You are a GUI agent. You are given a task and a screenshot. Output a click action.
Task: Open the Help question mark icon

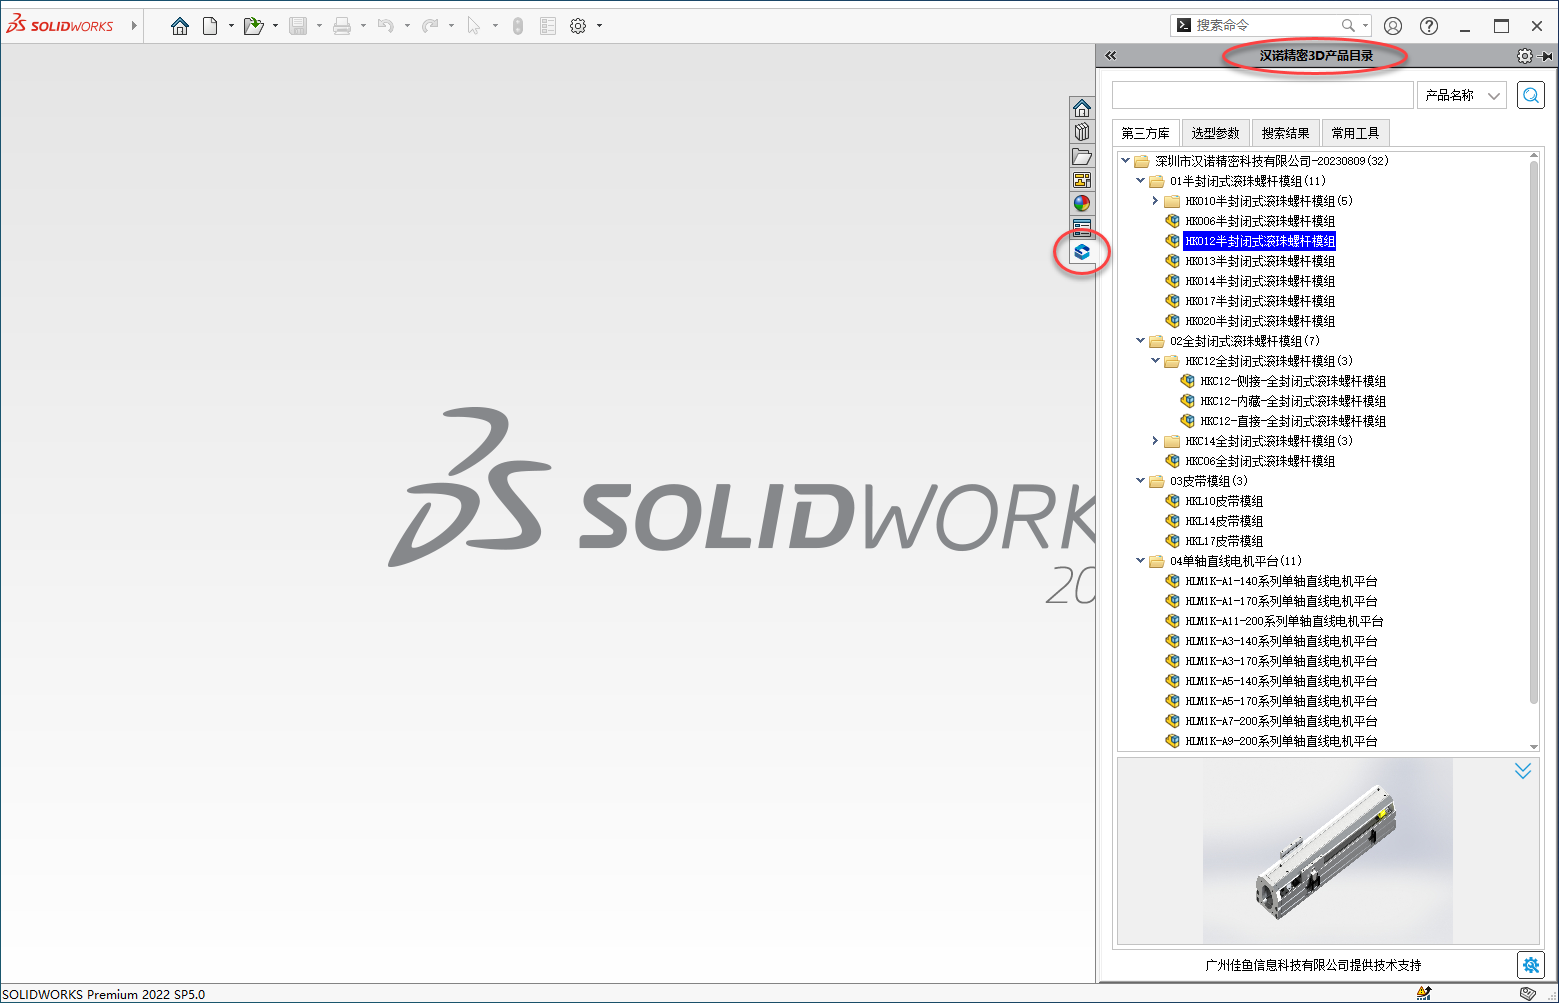(1429, 26)
